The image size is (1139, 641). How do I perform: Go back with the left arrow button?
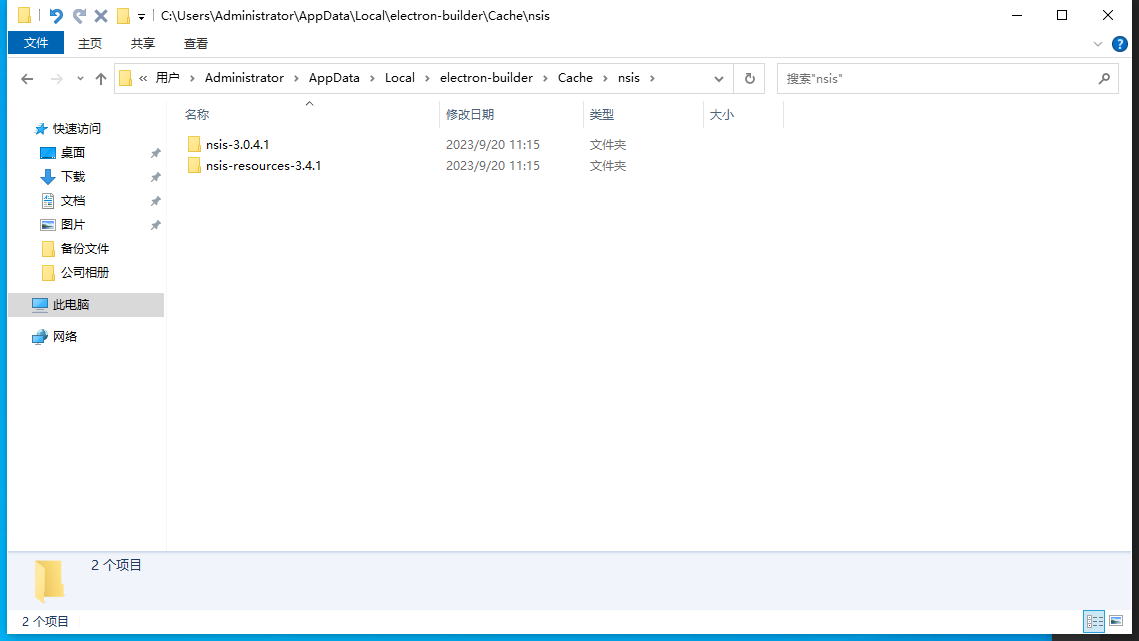27,79
